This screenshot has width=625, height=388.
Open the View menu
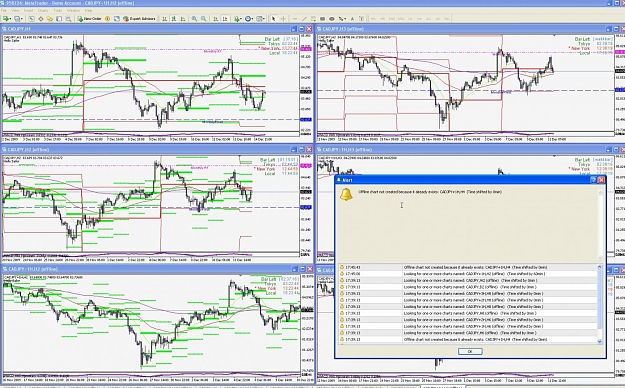(x=16, y=10)
